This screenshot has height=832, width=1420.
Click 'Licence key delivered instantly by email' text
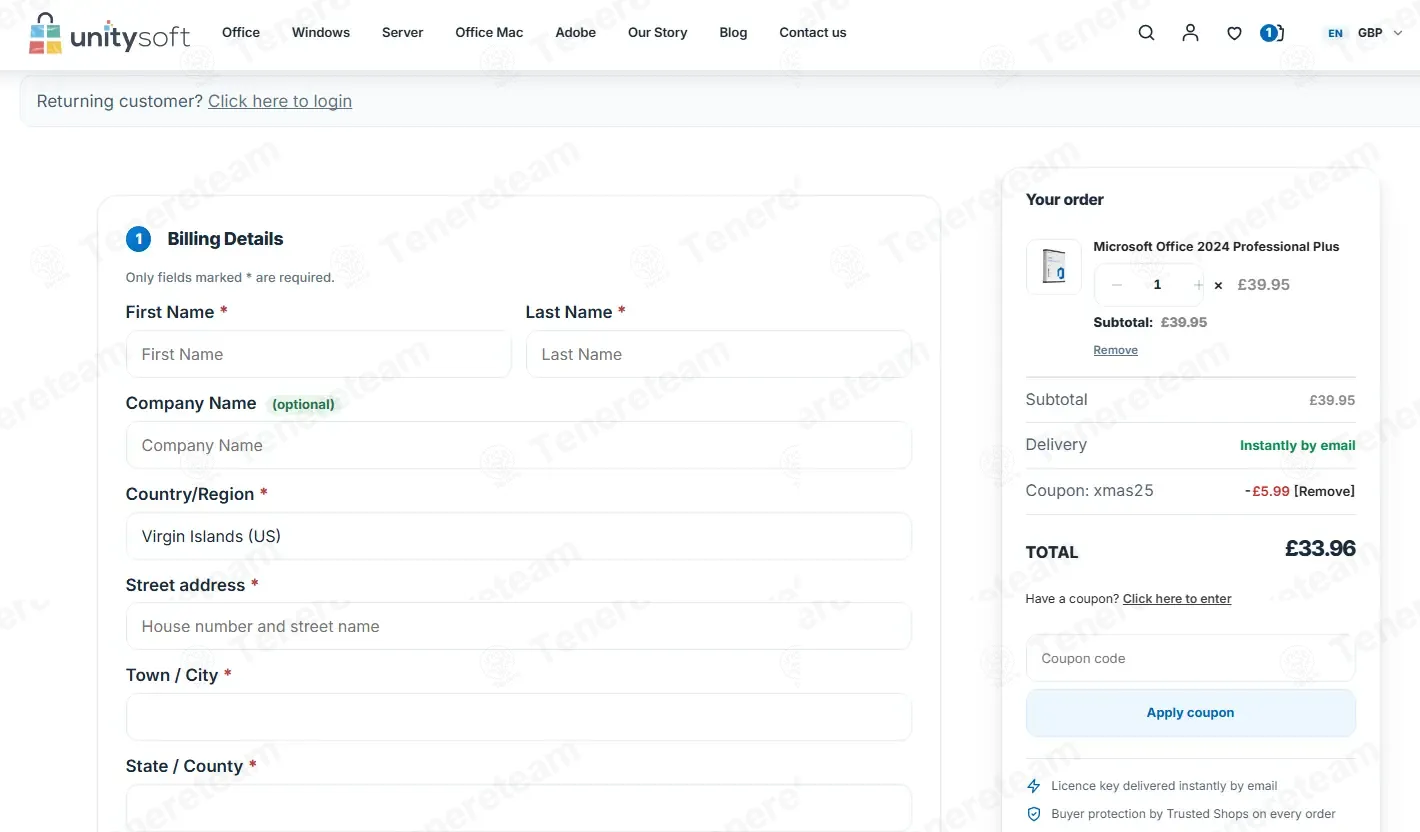point(1164,786)
